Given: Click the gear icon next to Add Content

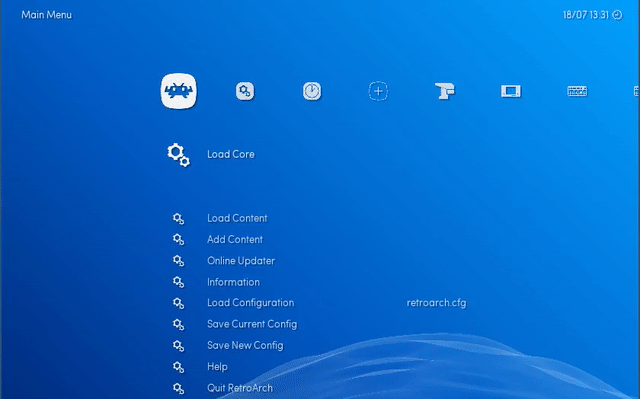Looking at the screenshot, I should 178,239.
